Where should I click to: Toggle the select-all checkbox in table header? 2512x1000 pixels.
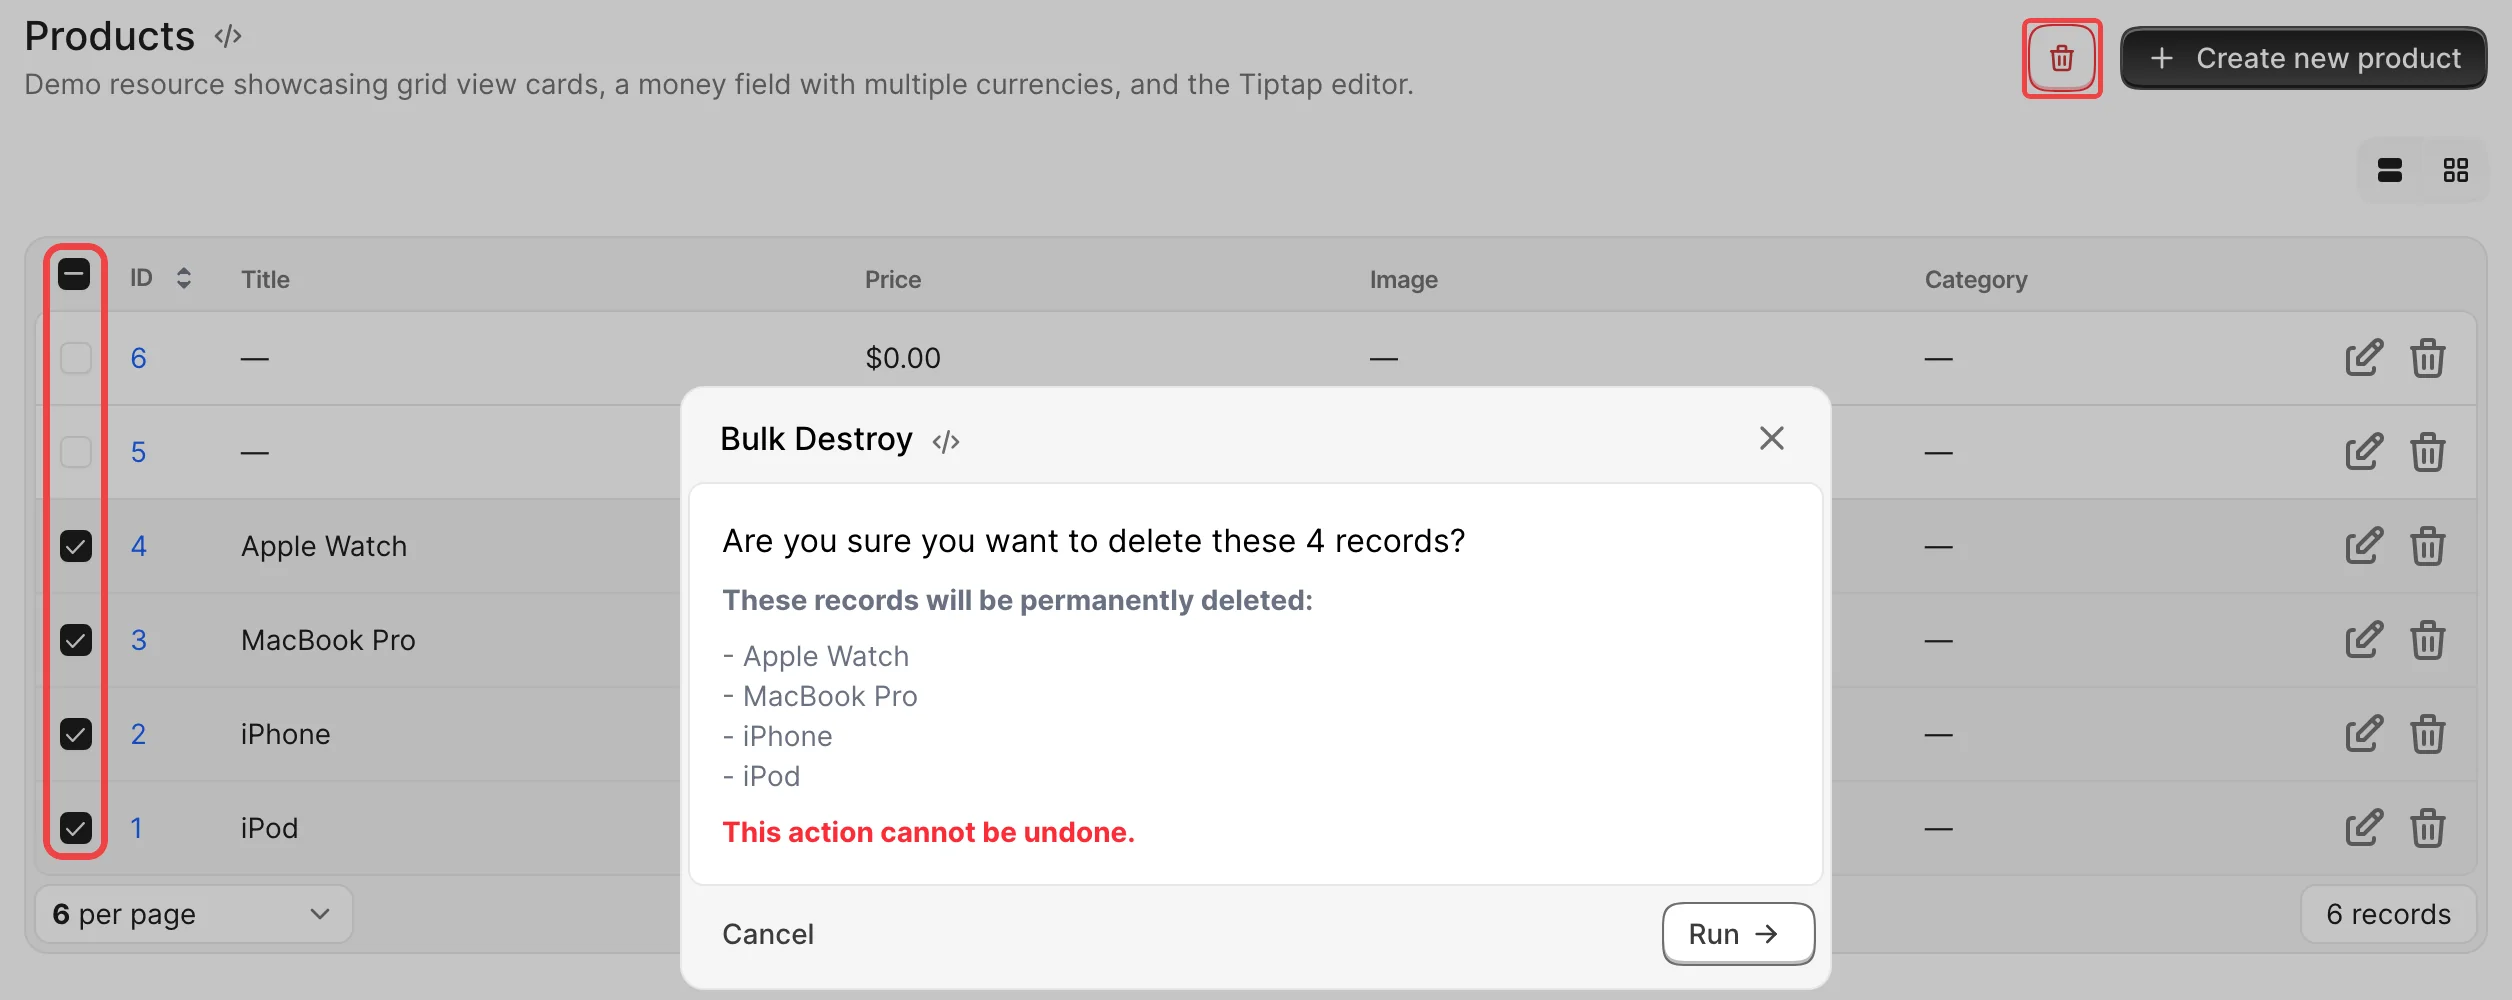[x=75, y=274]
